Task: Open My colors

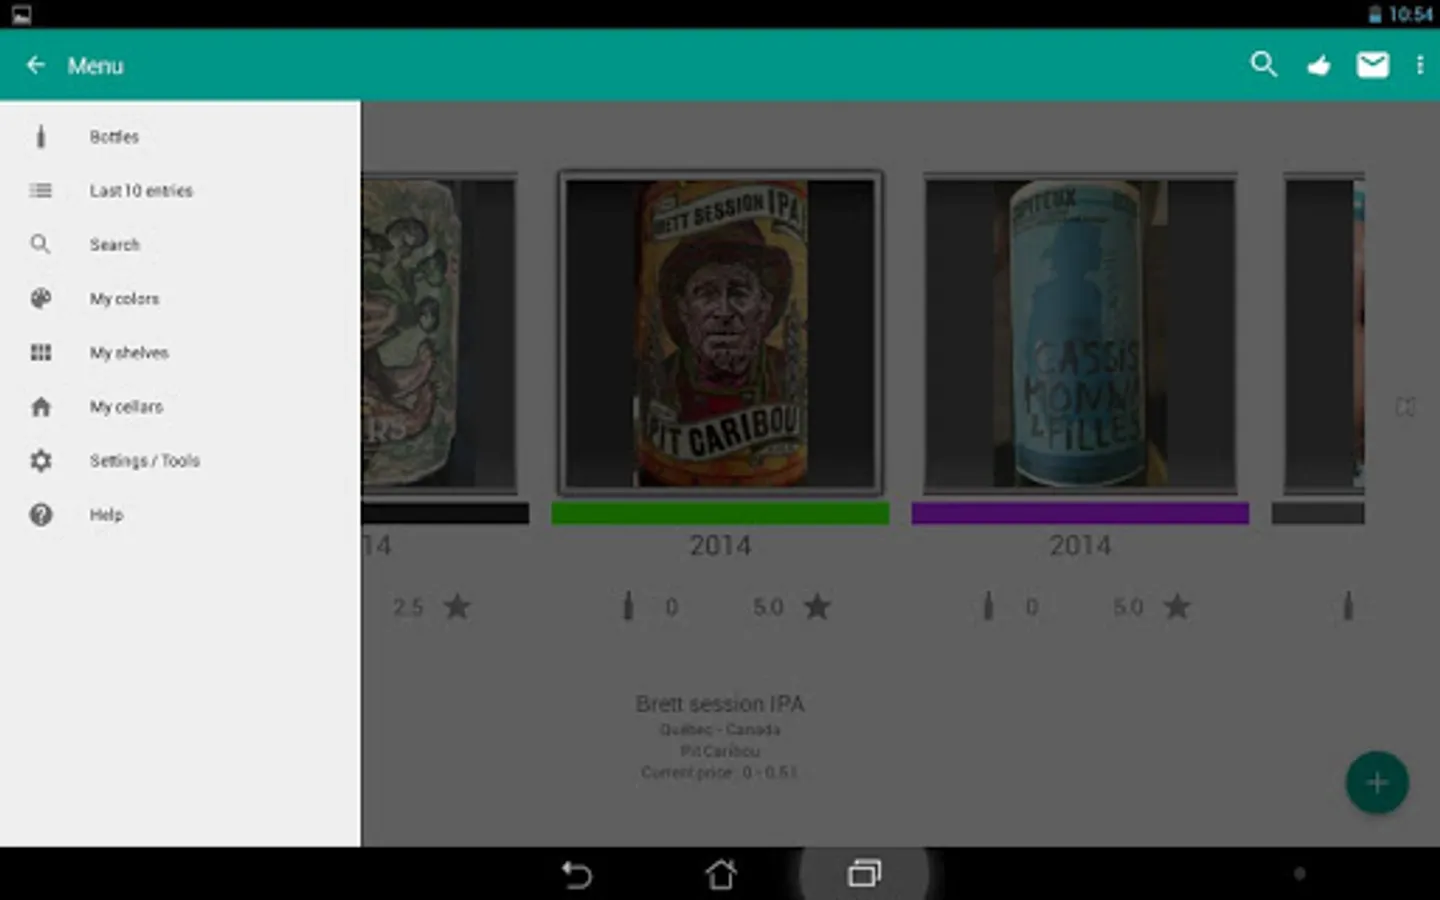Action: [180, 299]
